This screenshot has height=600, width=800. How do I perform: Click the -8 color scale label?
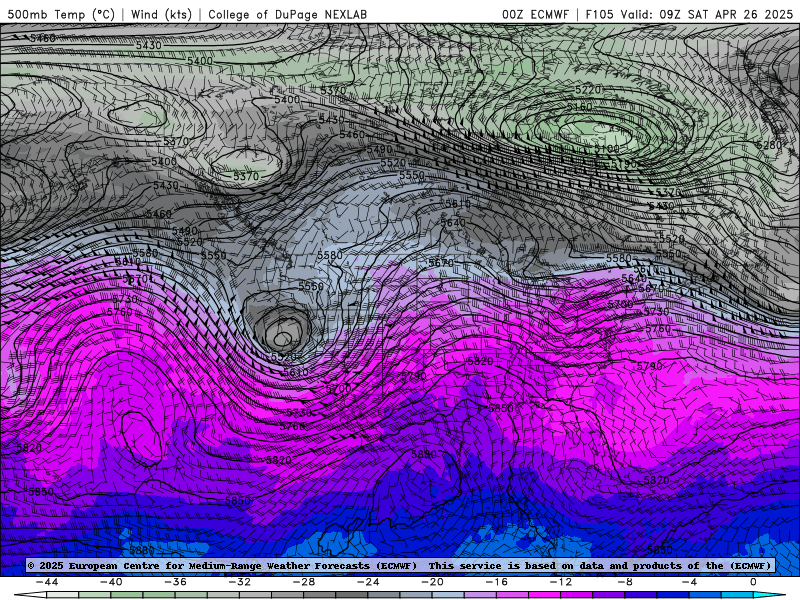(626, 582)
